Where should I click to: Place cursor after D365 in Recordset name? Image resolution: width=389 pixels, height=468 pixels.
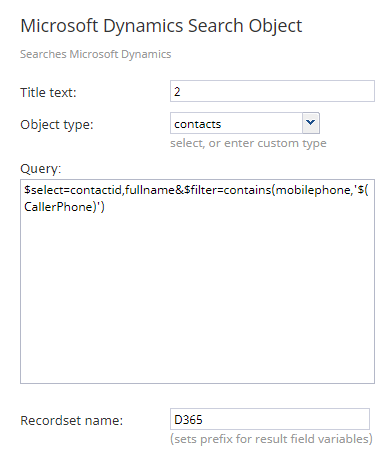coord(204,420)
